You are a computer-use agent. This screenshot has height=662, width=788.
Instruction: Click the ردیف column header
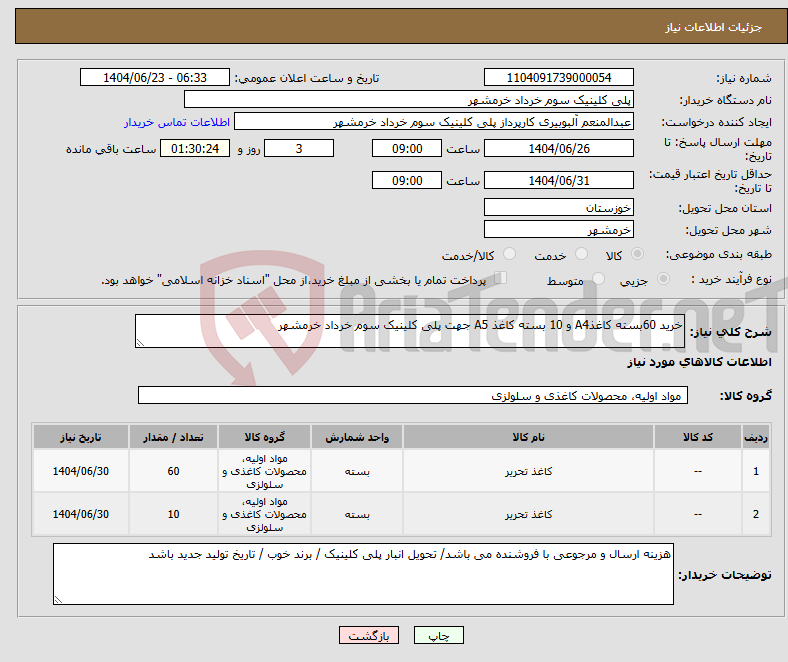click(x=756, y=437)
